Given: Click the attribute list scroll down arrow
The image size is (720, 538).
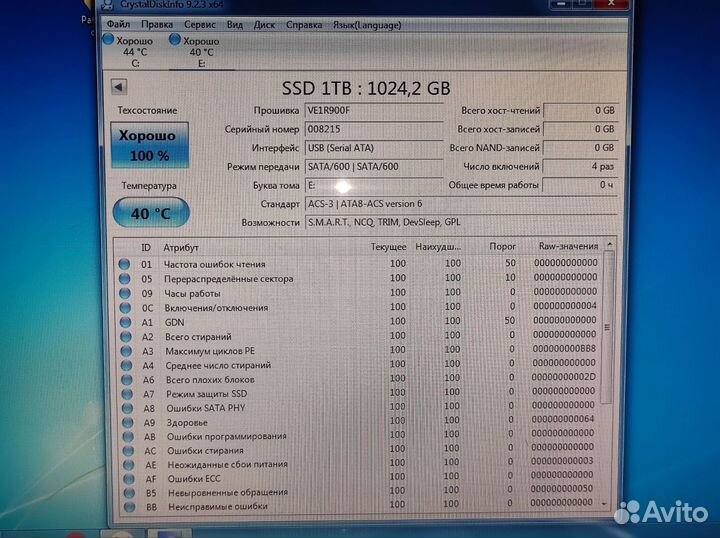Looking at the screenshot, I should click(x=604, y=504).
